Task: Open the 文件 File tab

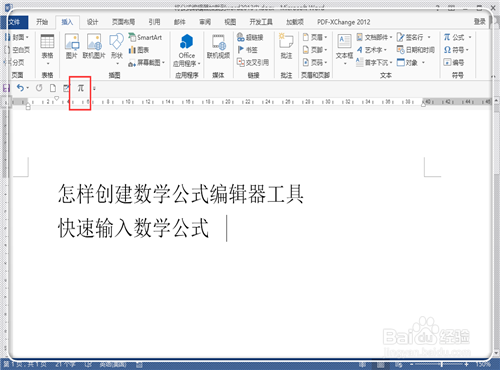Action: pos(14,22)
